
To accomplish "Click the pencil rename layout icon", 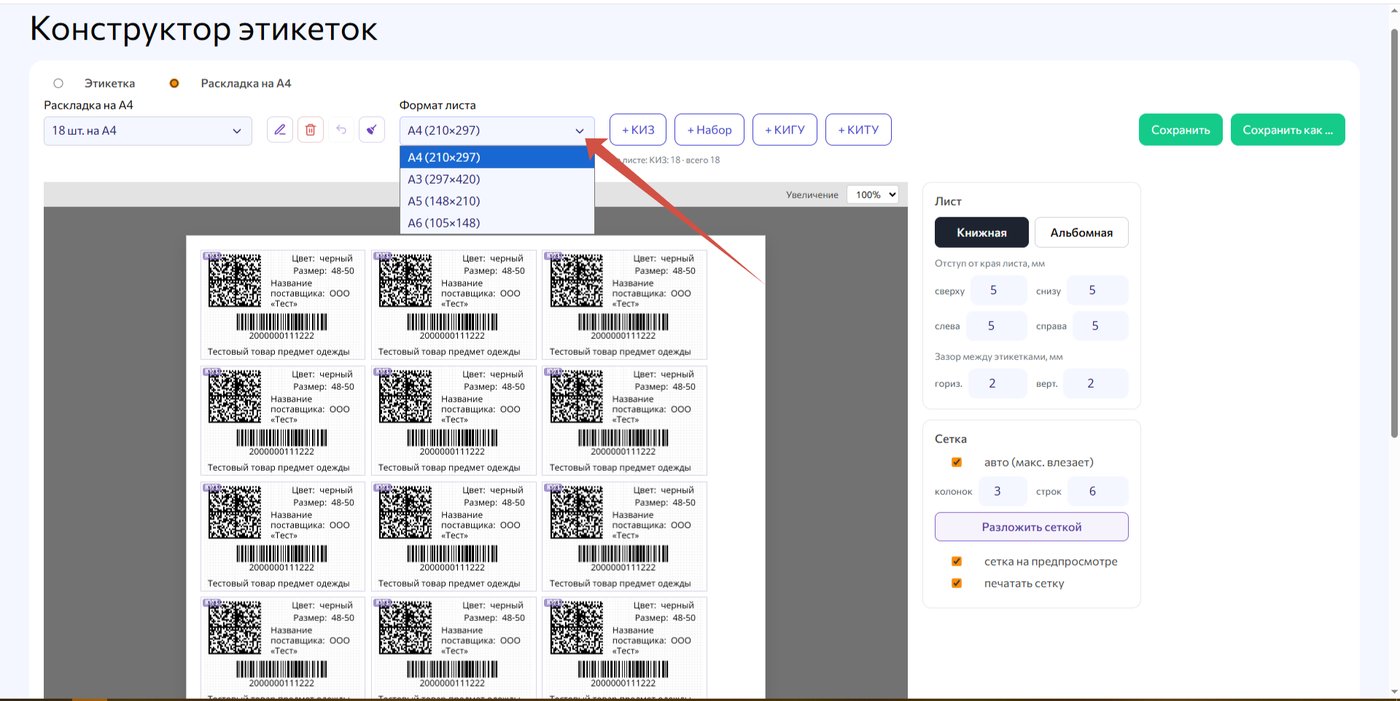I will [280, 130].
